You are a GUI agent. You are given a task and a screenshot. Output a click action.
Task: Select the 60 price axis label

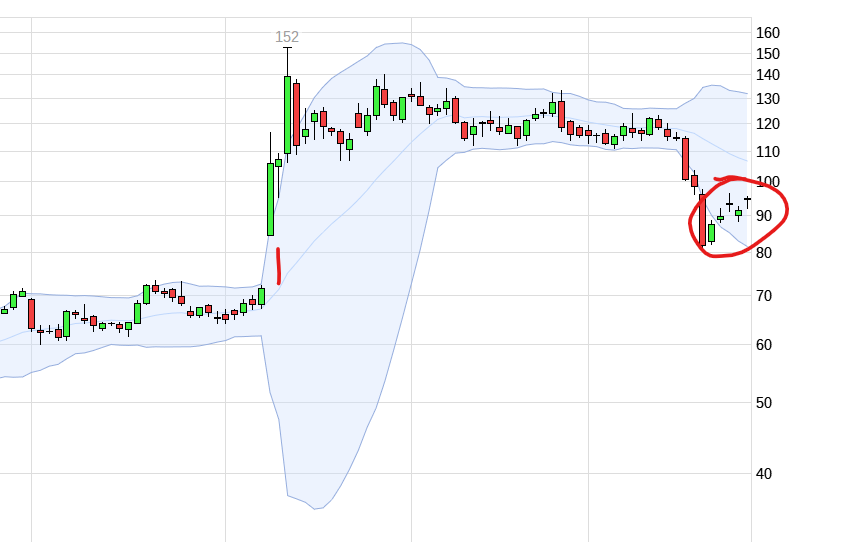pos(764,345)
